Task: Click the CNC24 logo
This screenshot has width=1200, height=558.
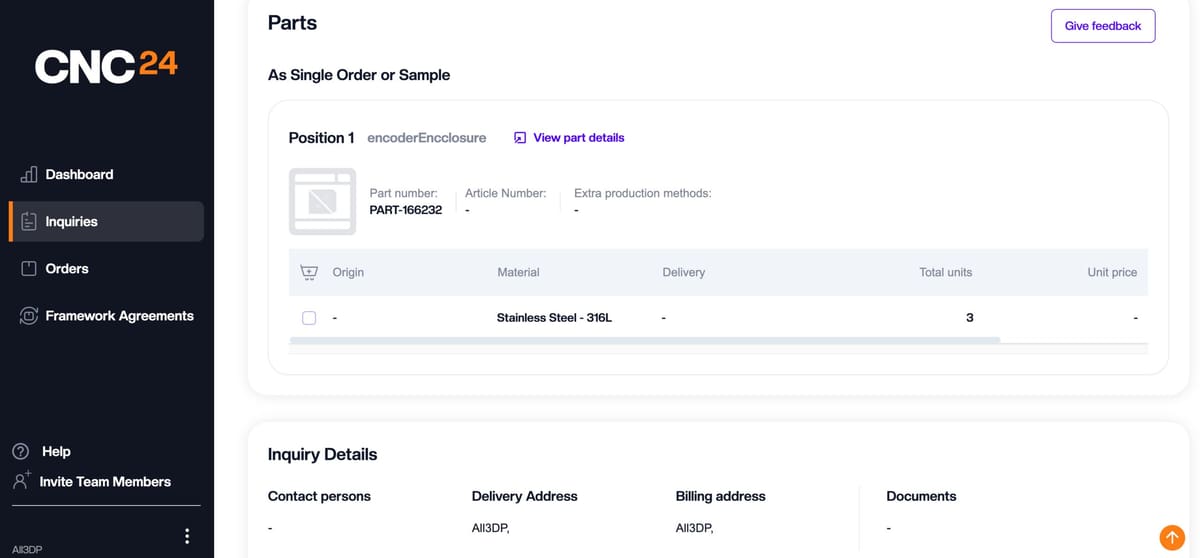Action: pos(106,66)
